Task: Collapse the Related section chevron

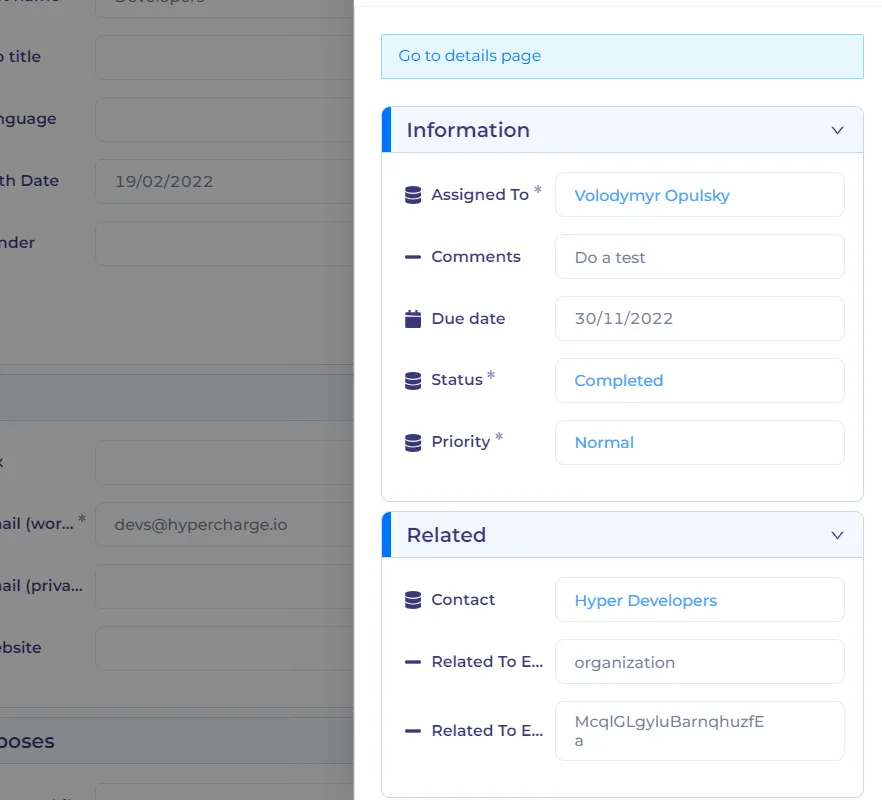Action: (x=838, y=535)
